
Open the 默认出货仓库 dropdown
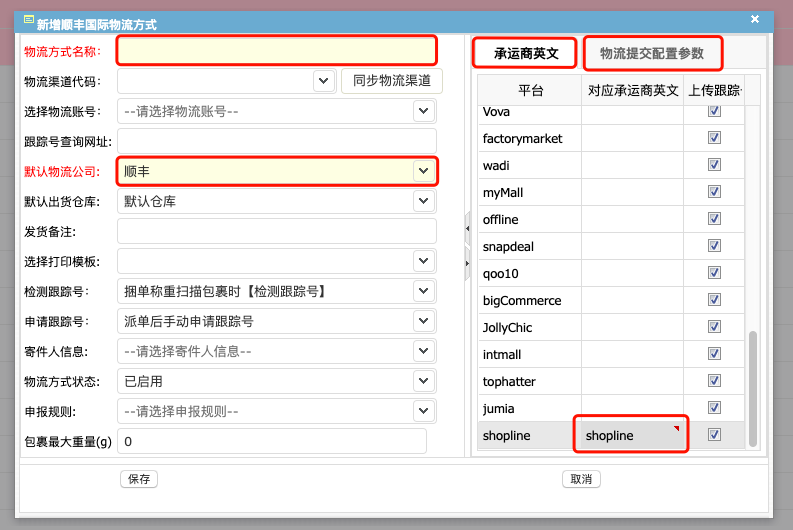(x=424, y=201)
